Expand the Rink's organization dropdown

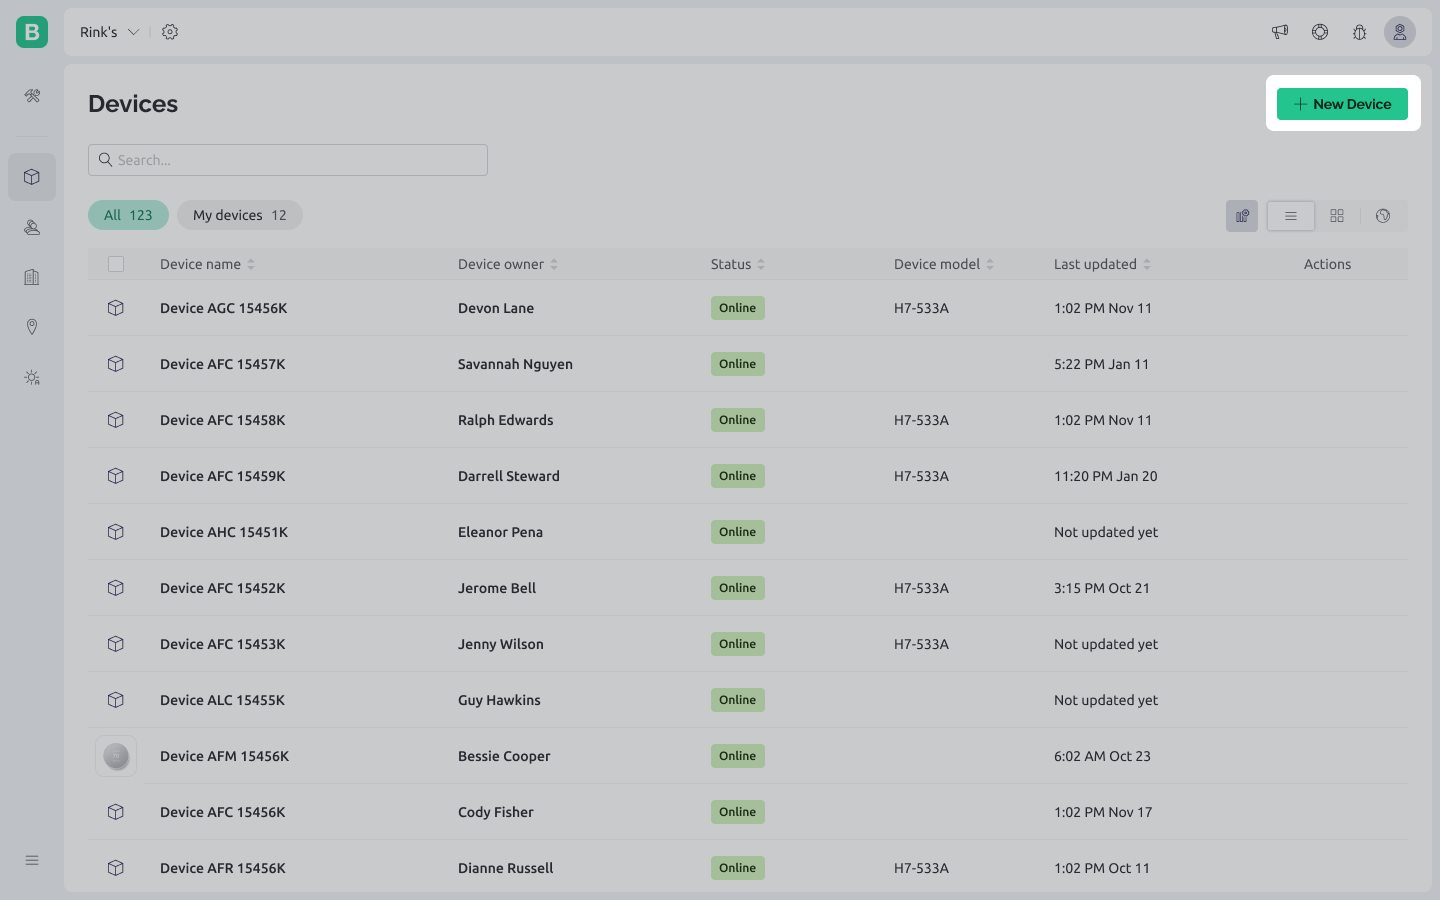110,32
